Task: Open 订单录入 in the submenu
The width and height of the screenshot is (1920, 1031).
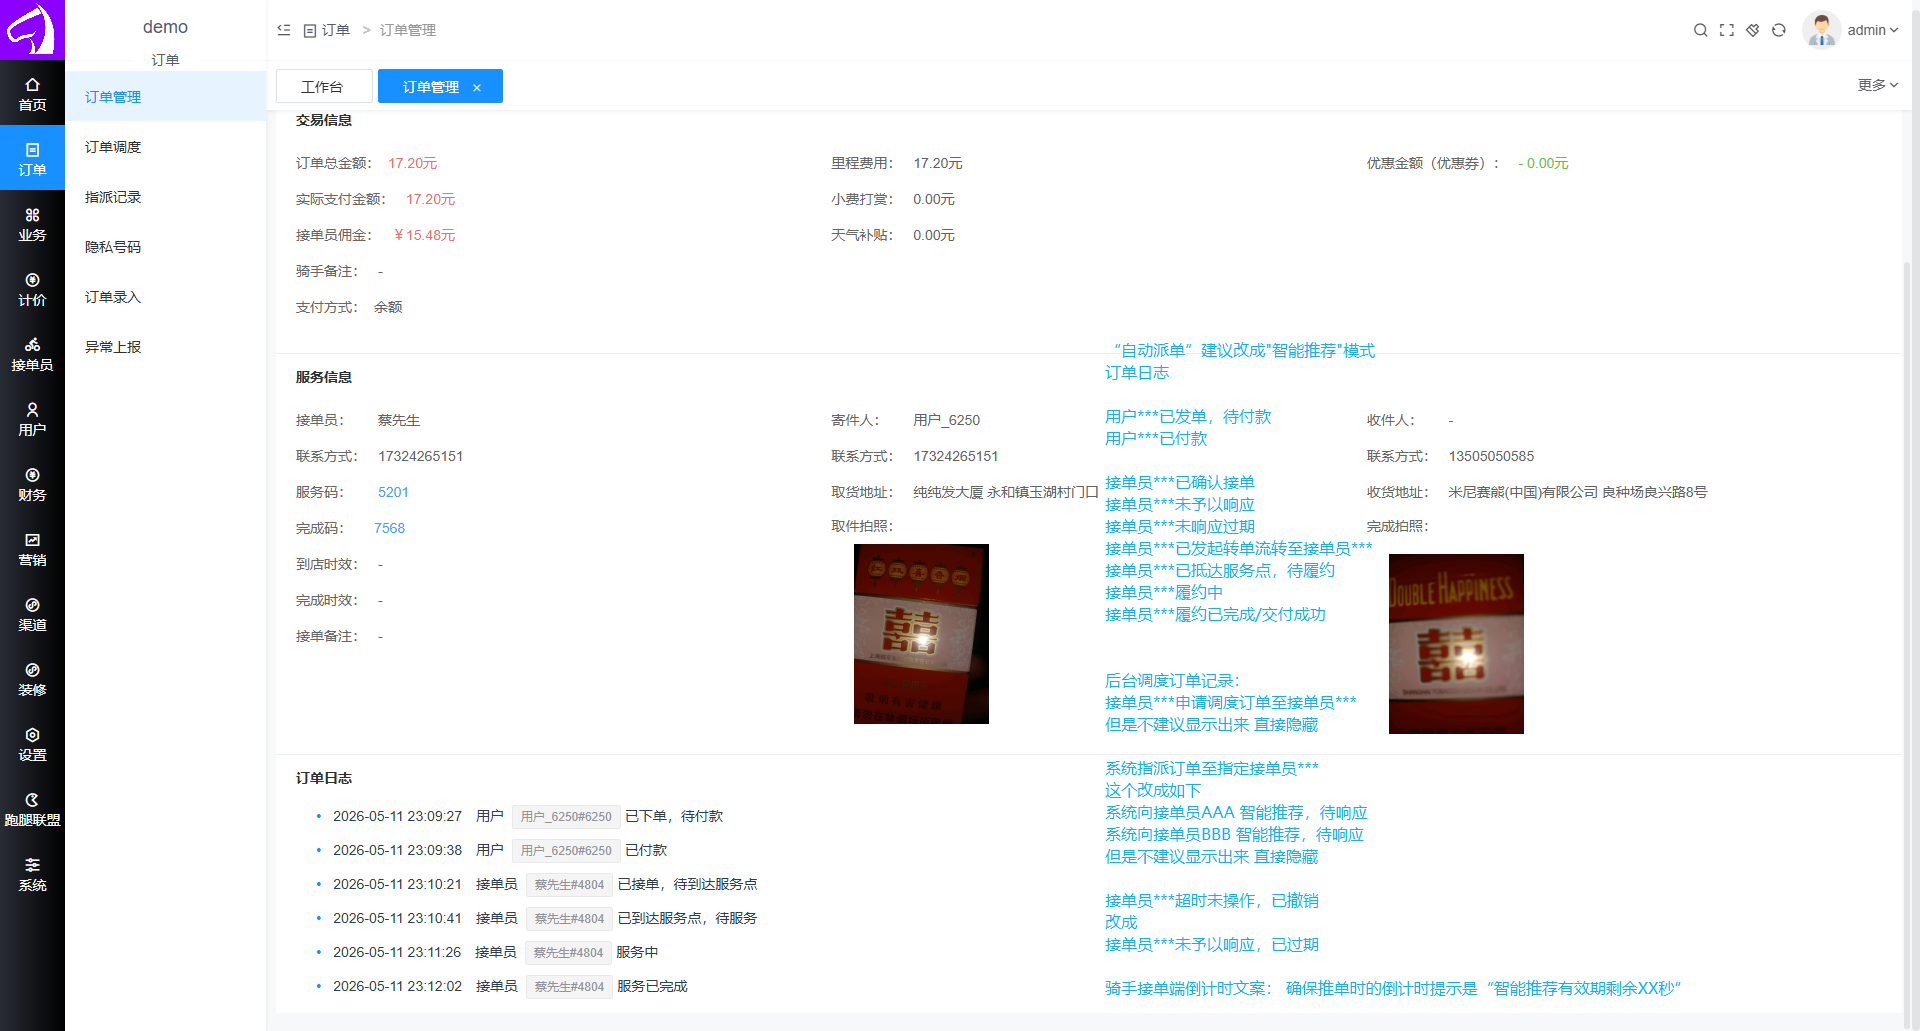Action: tap(166, 297)
